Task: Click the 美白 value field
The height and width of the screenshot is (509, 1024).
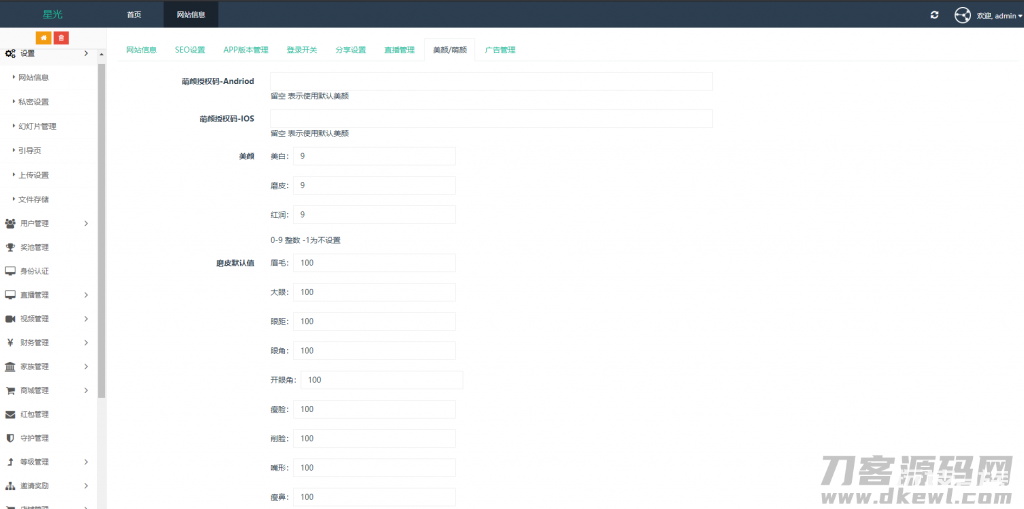Action: (374, 156)
